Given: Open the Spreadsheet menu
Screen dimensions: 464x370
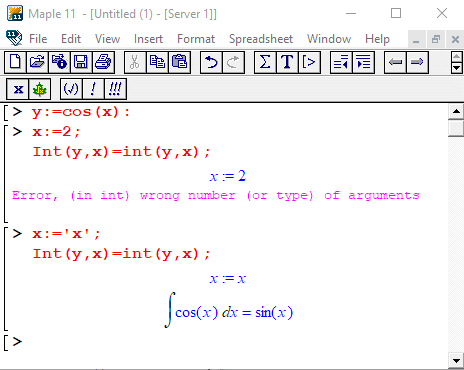Looking at the screenshot, I should point(261,39).
